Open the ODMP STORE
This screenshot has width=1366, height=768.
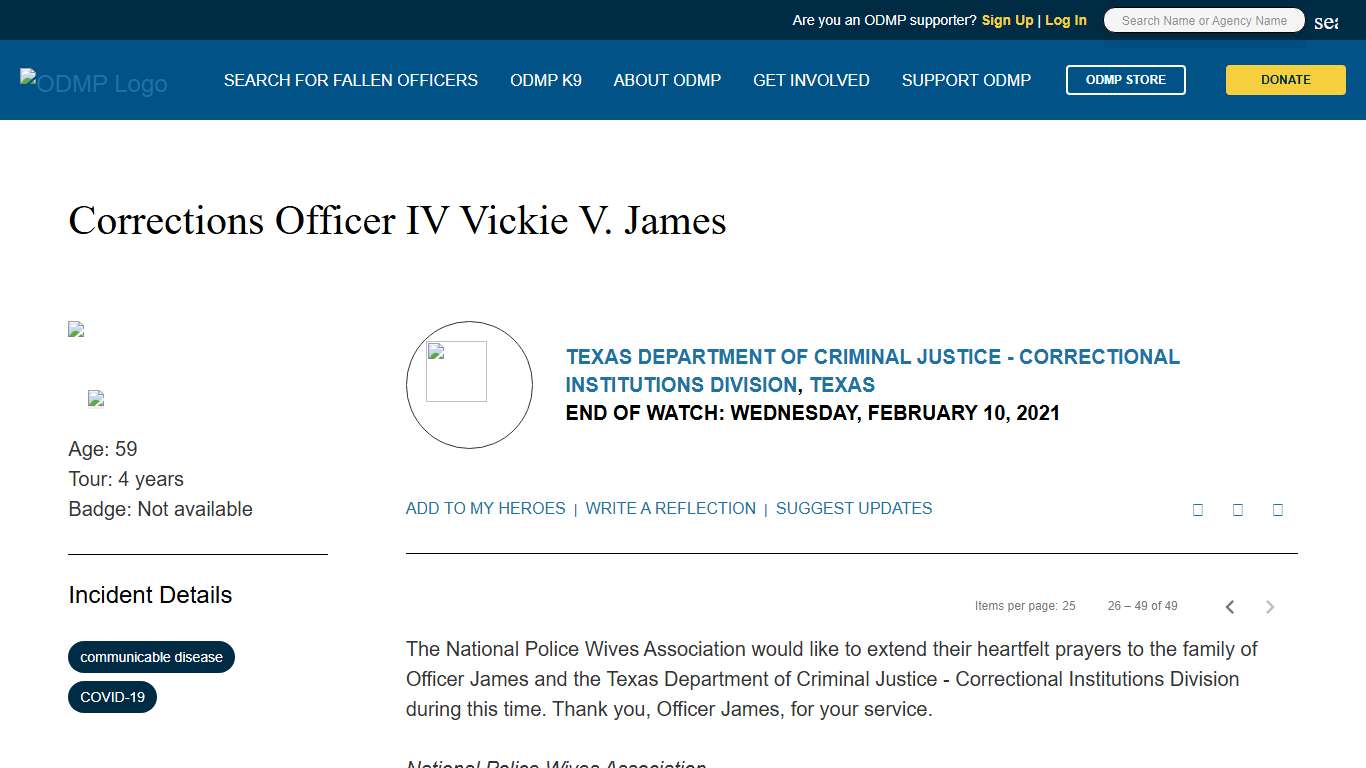pos(1126,80)
